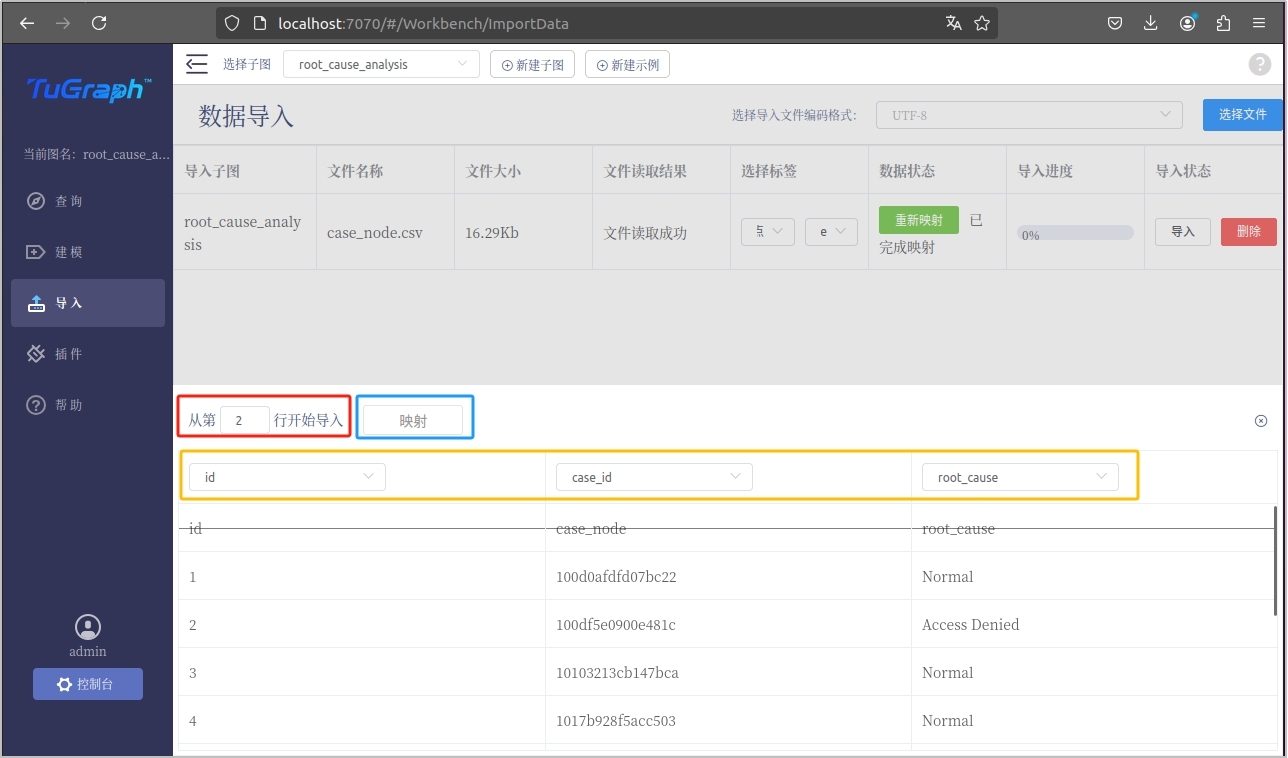Click the start row number input field
This screenshot has height=758, width=1288.
pyautogui.click(x=245, y=421)
